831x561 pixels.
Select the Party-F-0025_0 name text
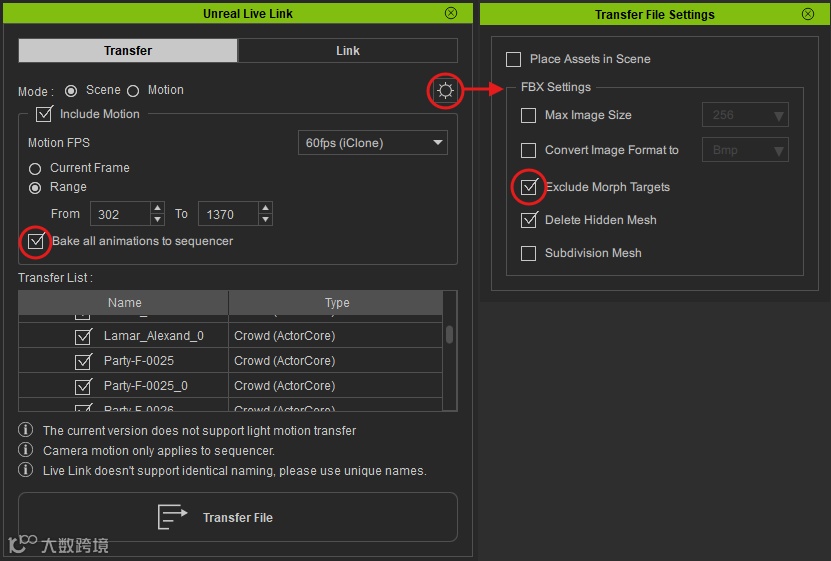pos(146,386)
